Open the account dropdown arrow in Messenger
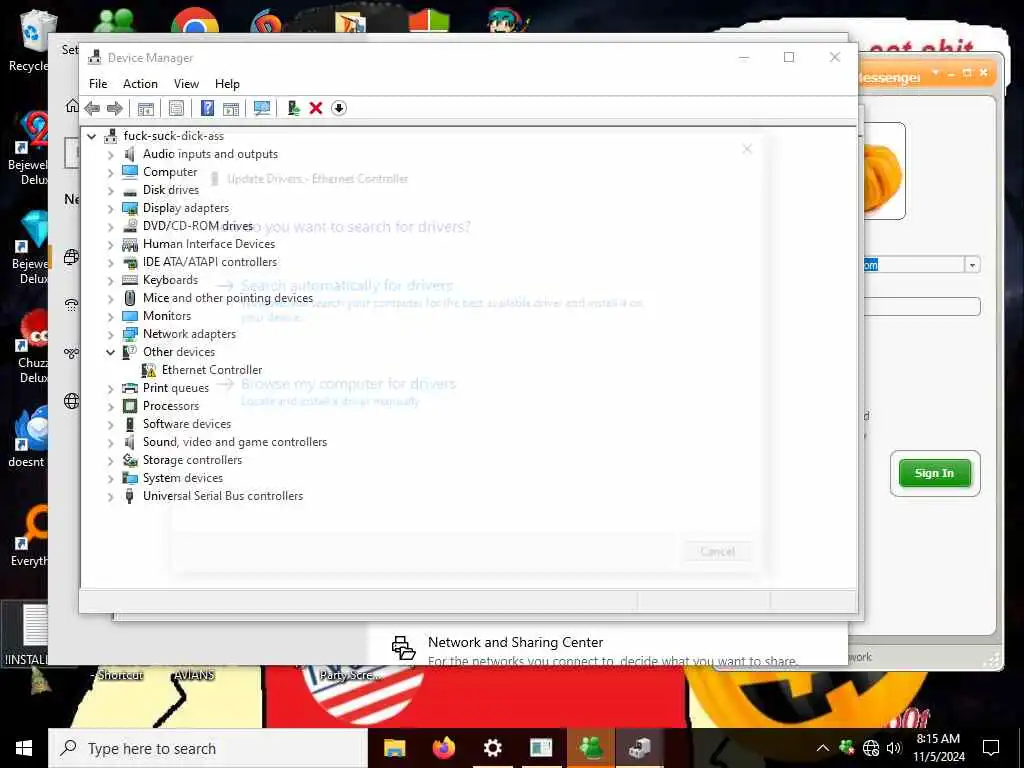 (972, 264)
